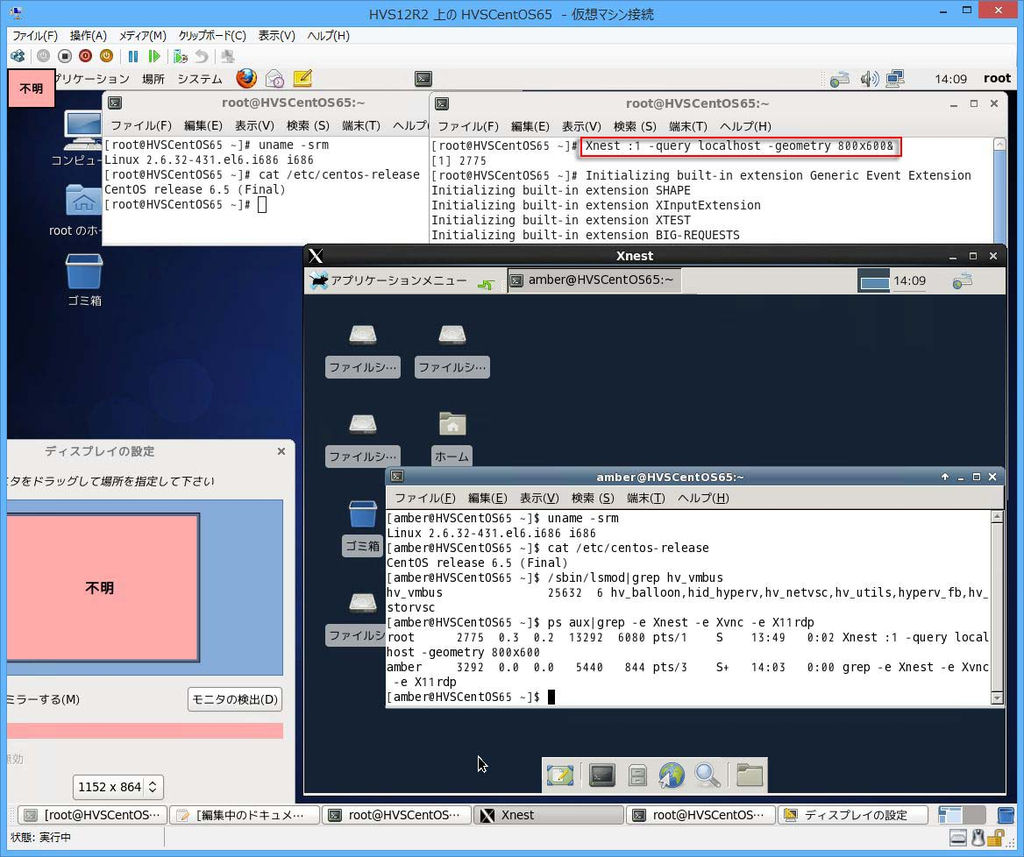This screenshot has width=1024, height=857.
Task: Open the 場所 menu in GNOME panel
Action: 153,79
